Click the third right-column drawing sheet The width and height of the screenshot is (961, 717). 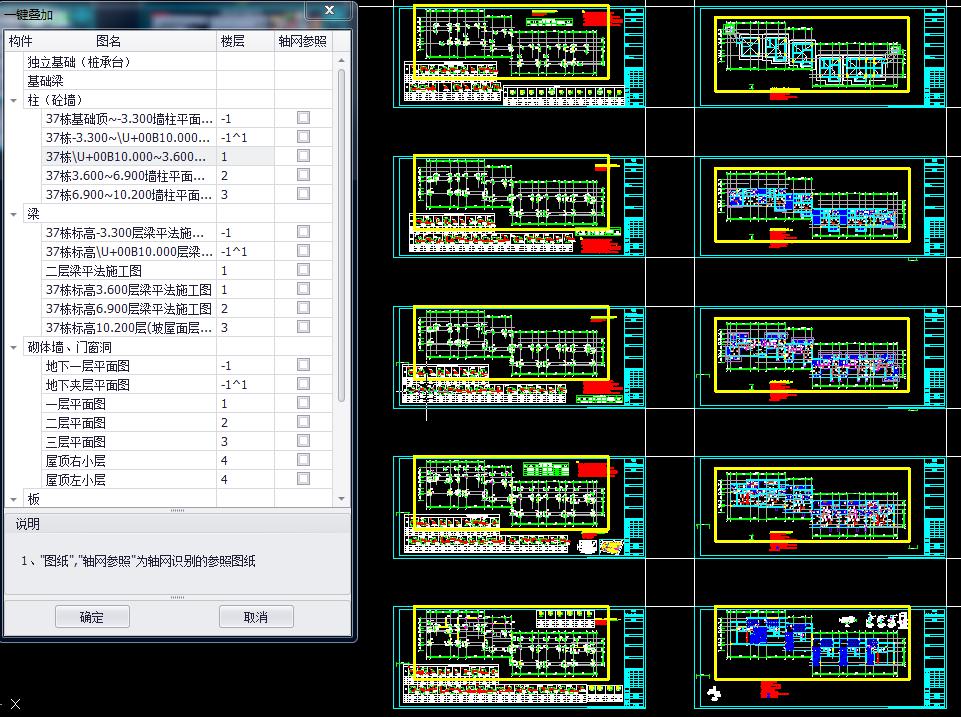[x=823, y=357]
